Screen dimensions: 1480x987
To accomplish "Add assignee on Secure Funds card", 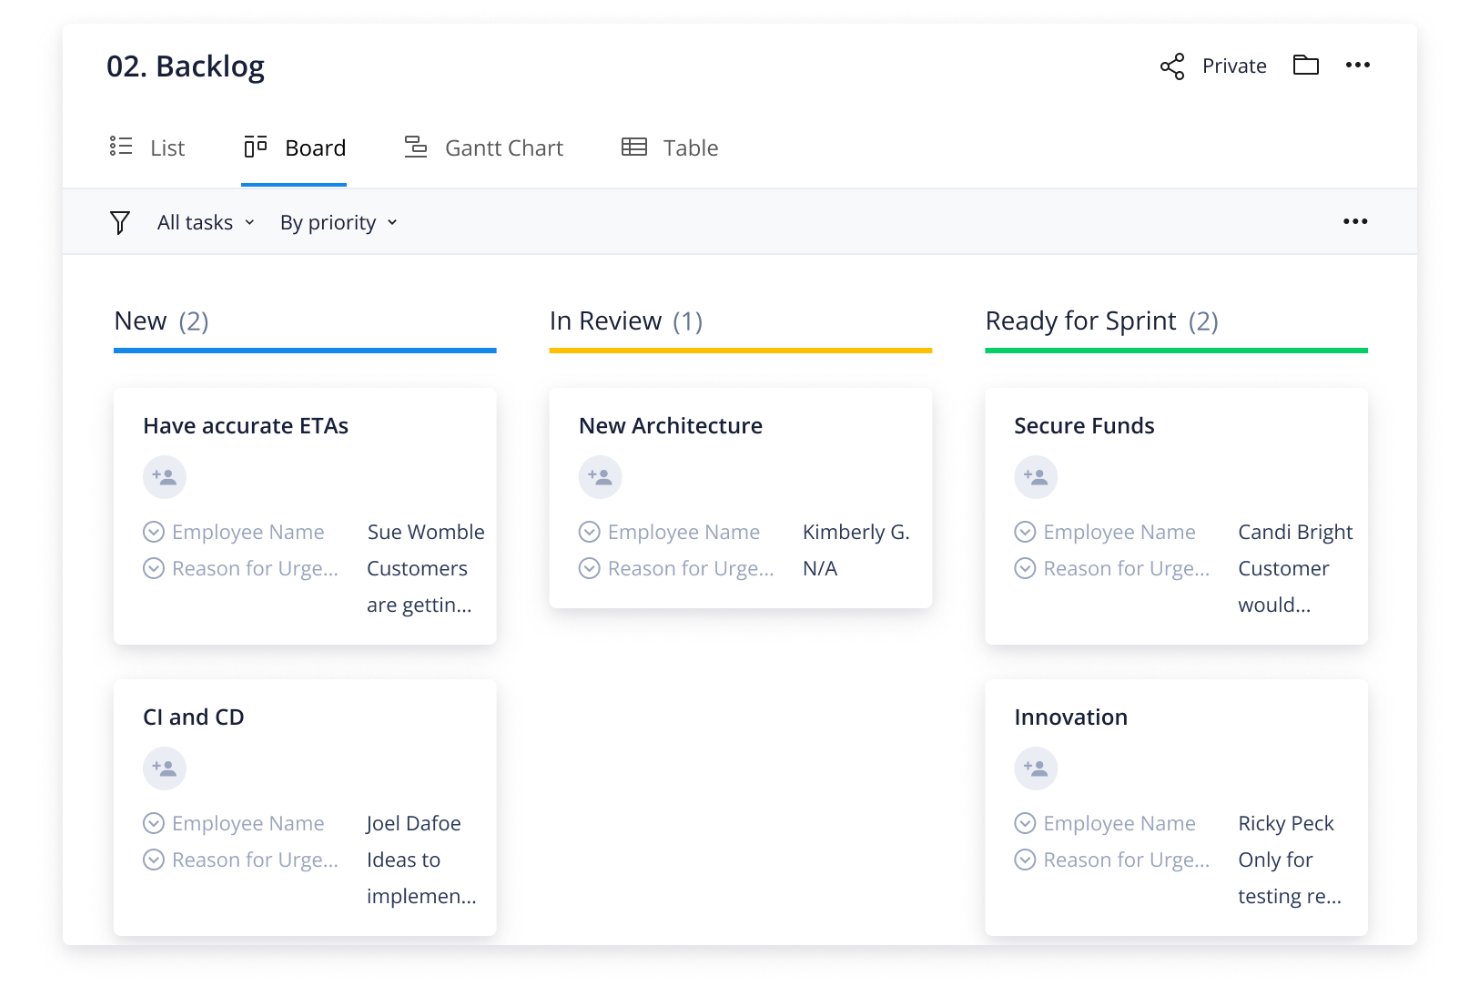I will [1036, 477].
